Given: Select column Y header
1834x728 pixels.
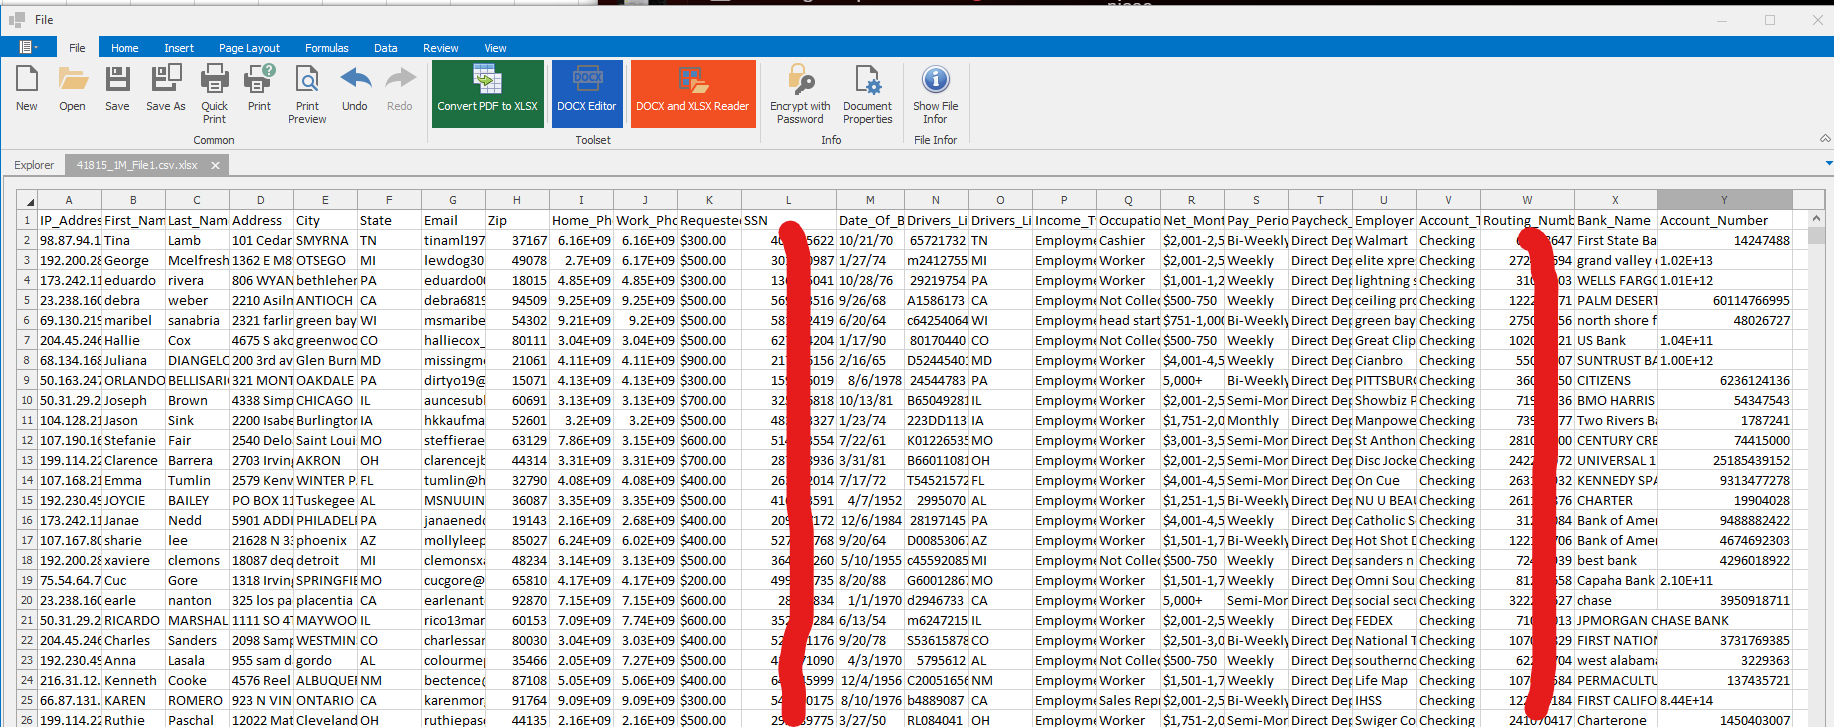Looking at the screenshot, I should tap(1724, 200).
